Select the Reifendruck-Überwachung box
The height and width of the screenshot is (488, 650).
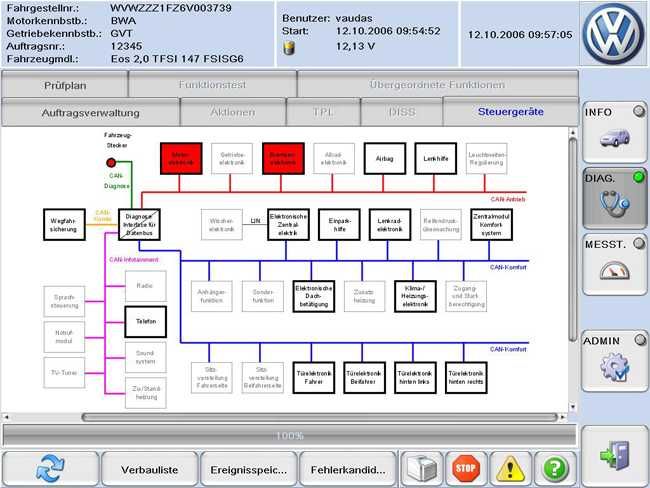pos(441,225)
